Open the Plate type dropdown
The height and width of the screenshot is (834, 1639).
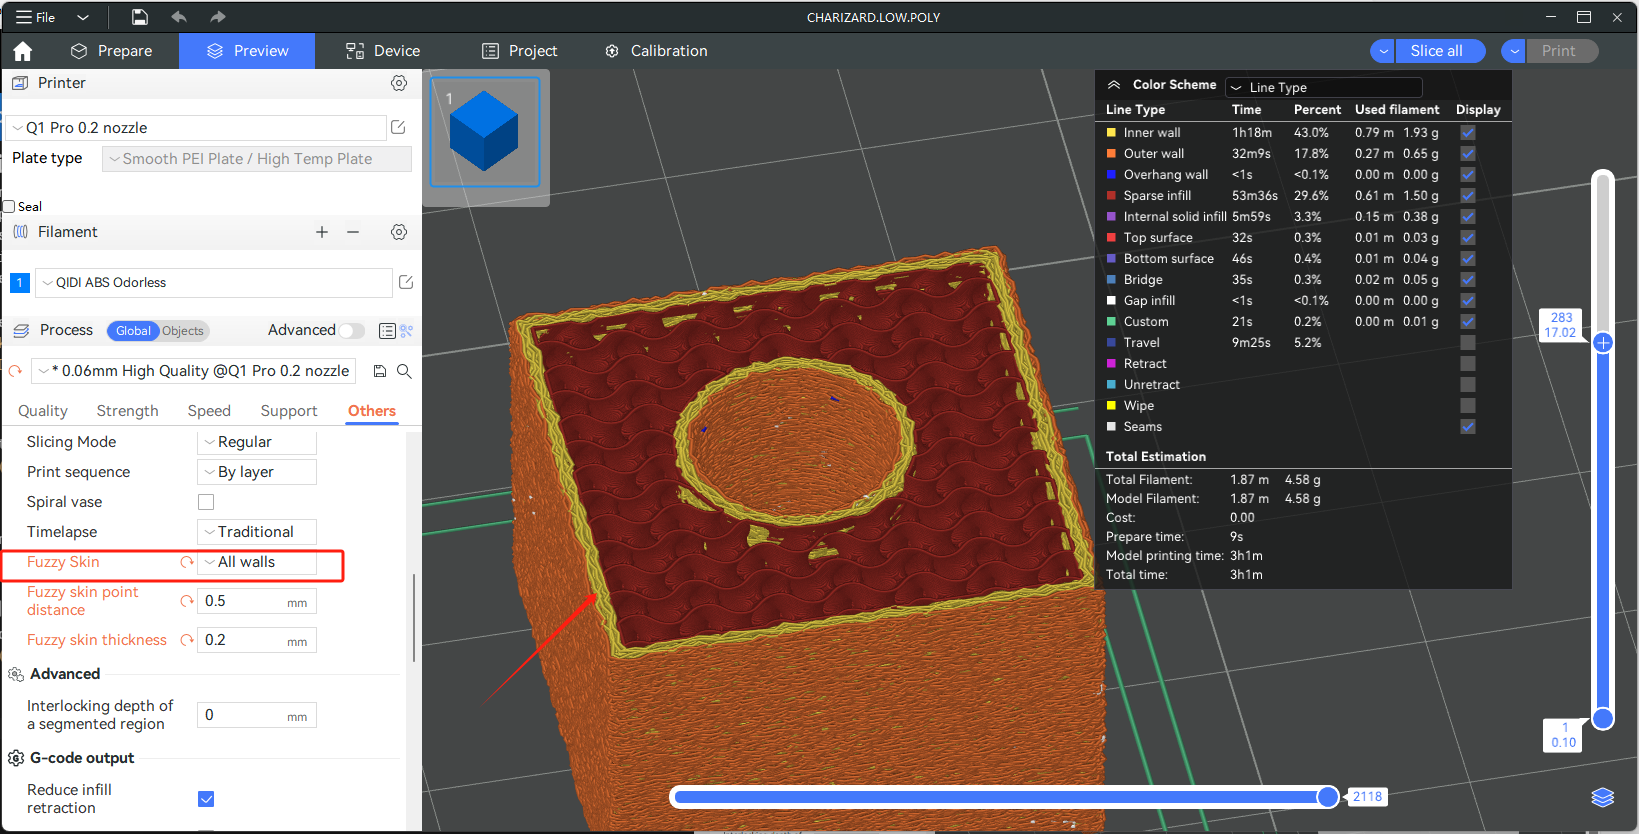coord(257,159)
